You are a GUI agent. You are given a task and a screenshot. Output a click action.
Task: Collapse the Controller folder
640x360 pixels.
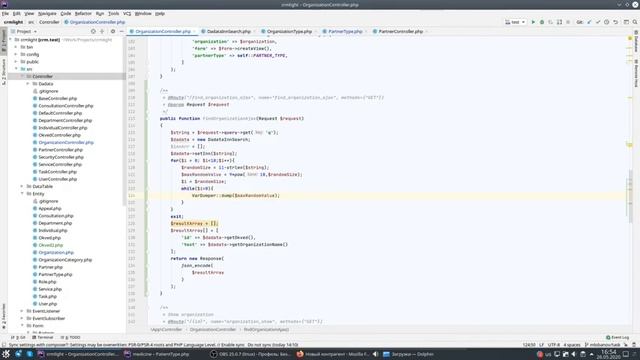point(22,76)
